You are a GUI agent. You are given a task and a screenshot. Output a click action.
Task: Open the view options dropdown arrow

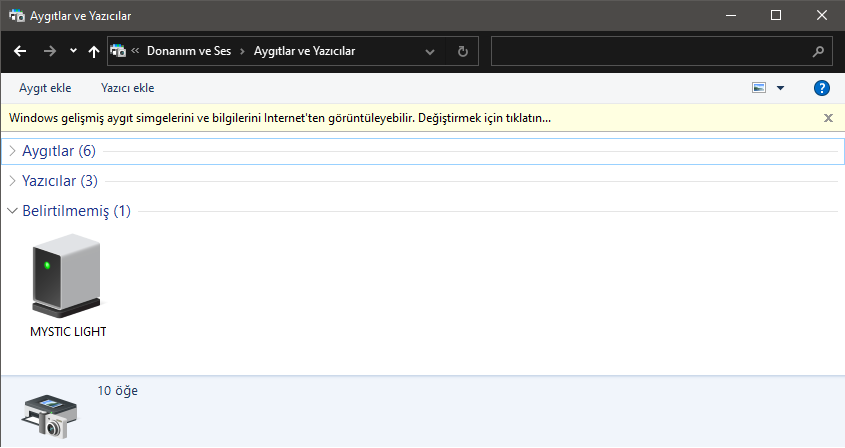point(780,88)
